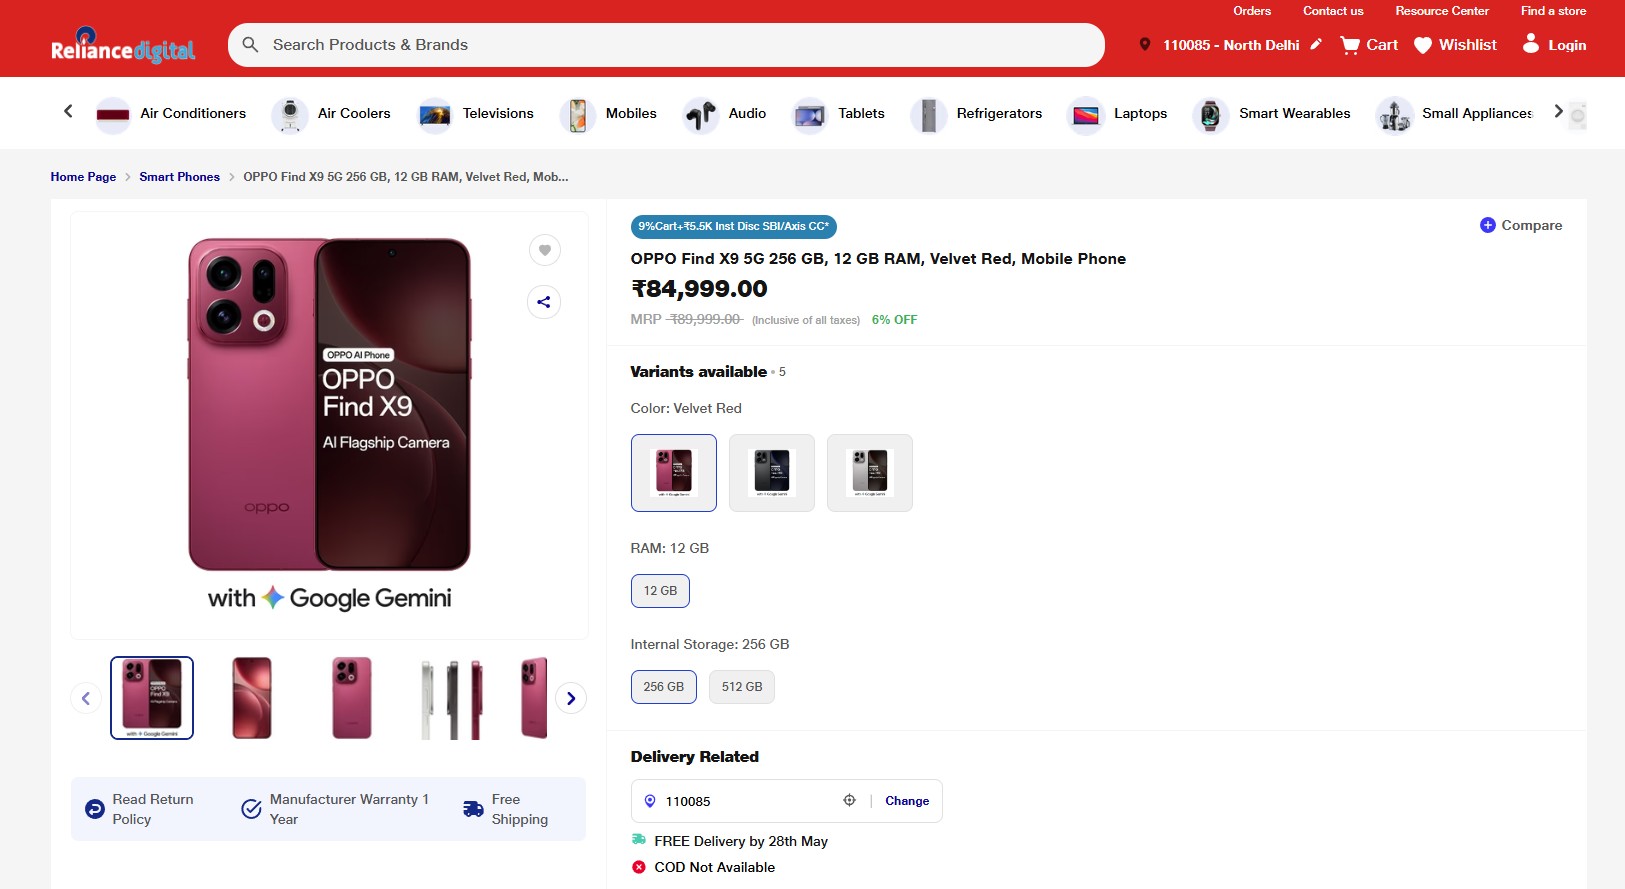Select first thumbnail with Google Gemini

(152, 698)
